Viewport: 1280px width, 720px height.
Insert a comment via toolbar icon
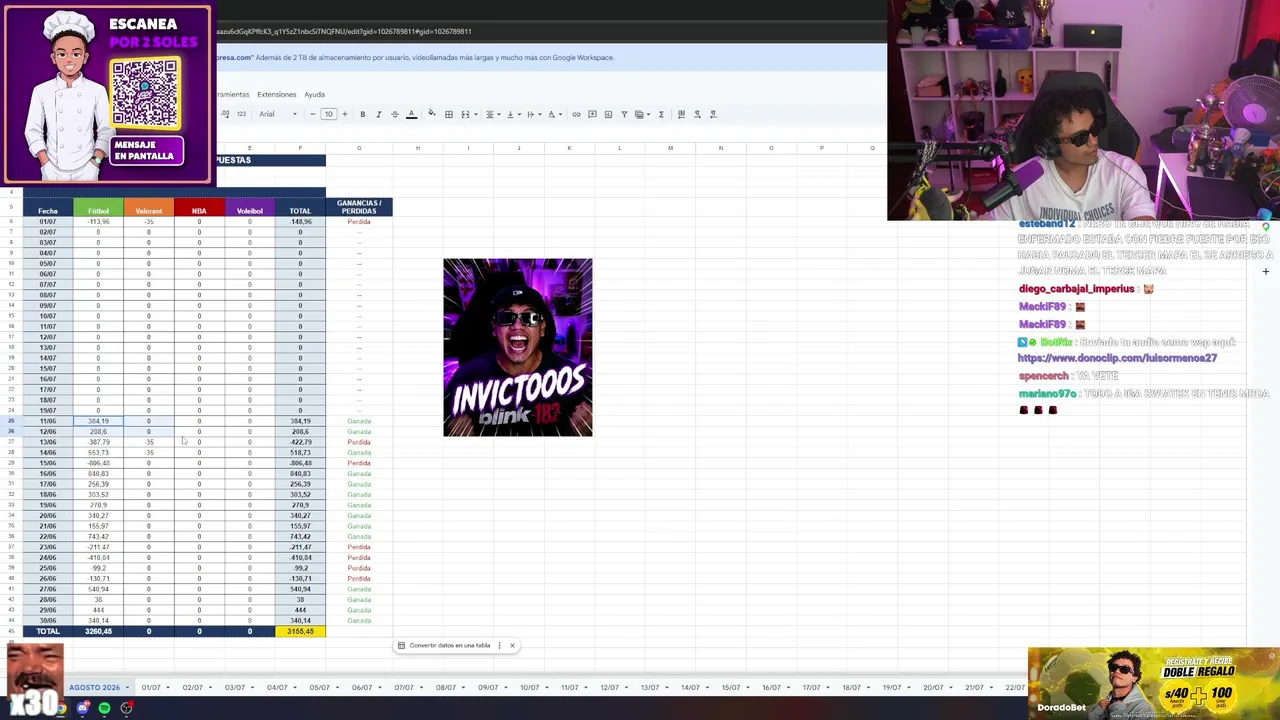(x=592, y=114)
